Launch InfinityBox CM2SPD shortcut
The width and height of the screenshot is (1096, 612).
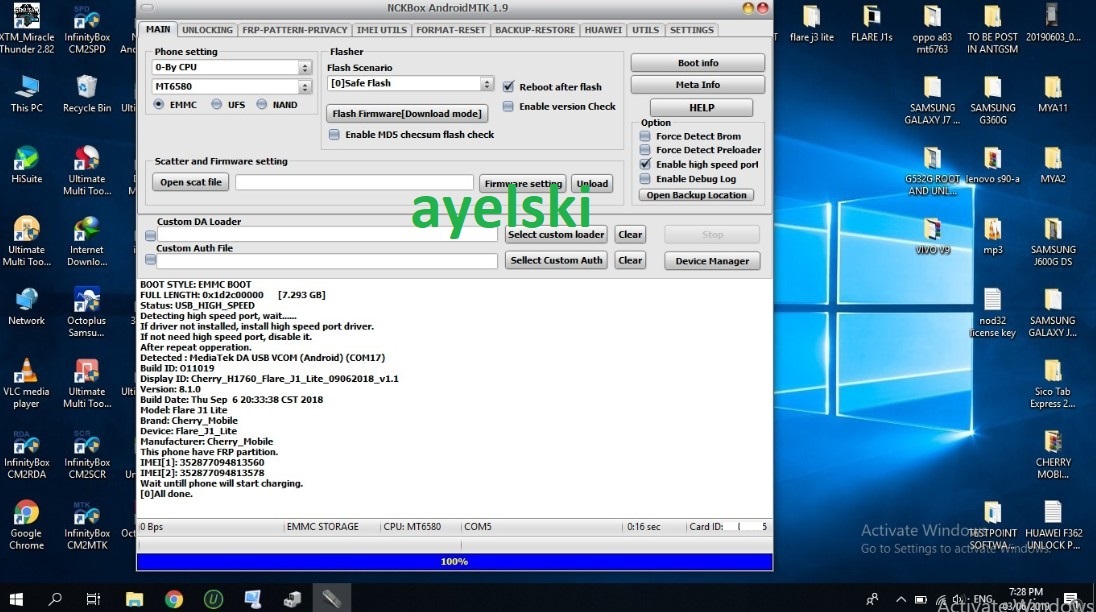point(87,28)
